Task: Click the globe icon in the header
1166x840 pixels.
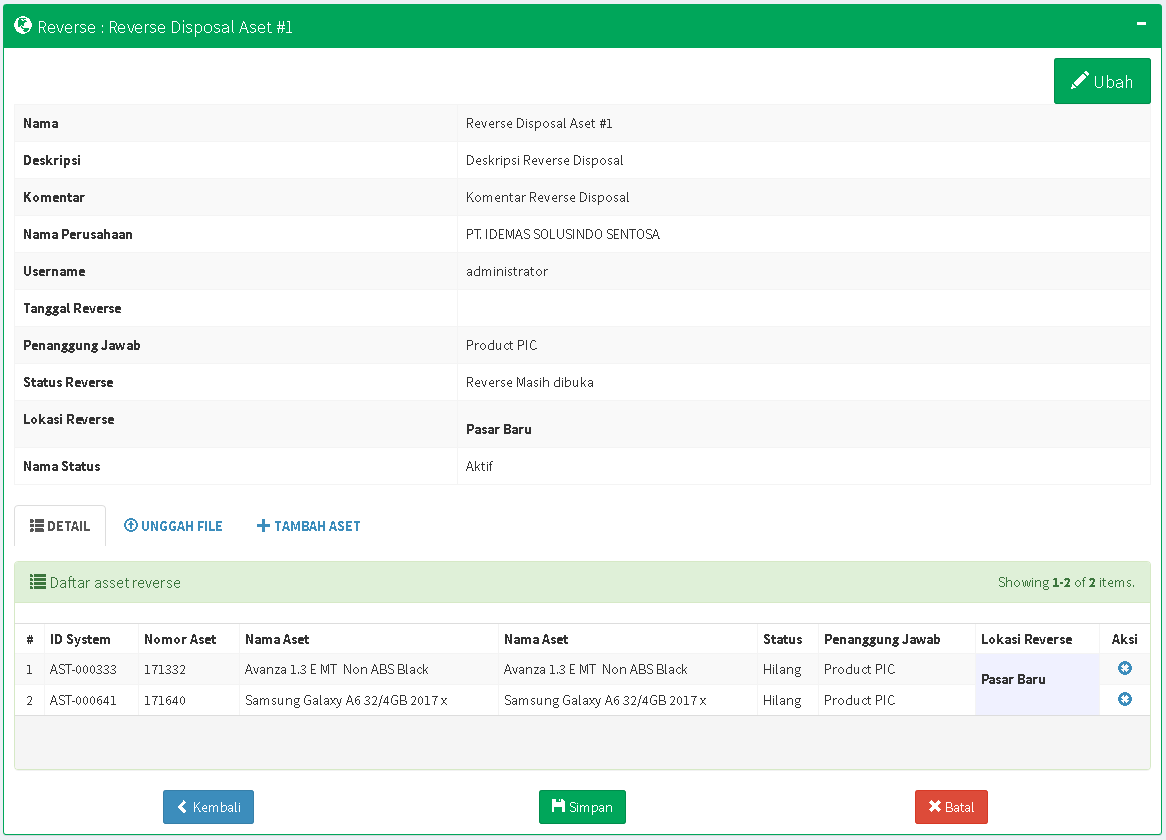Action: (23, 27)
